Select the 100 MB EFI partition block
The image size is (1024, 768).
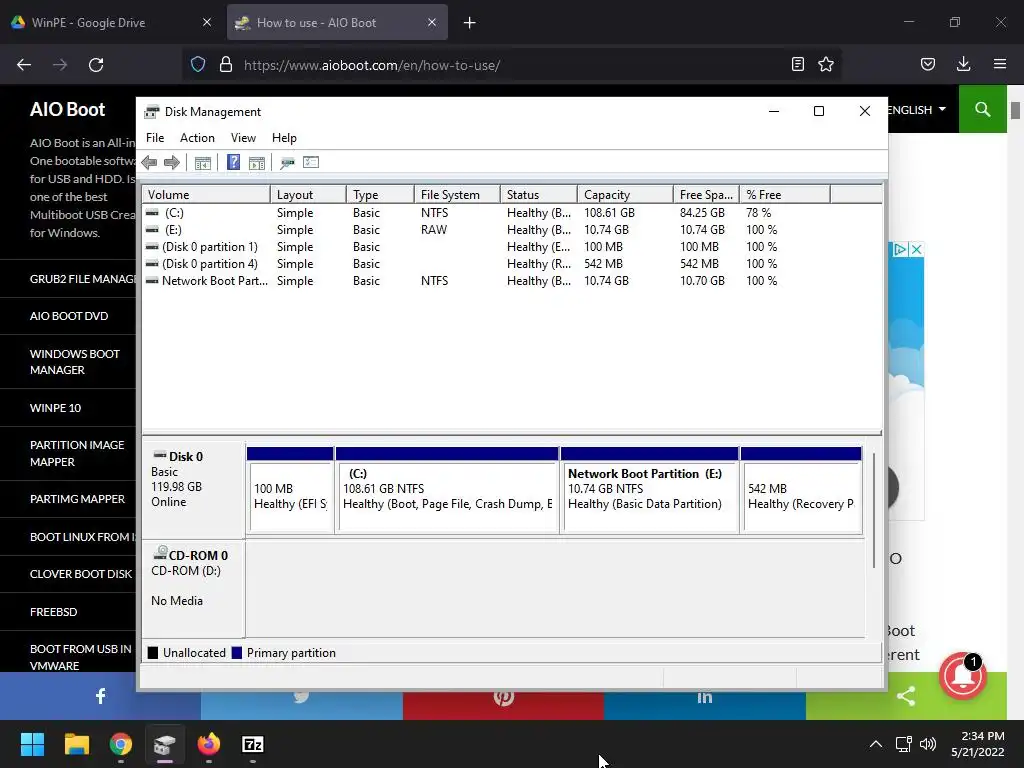(x=290, y=491)
